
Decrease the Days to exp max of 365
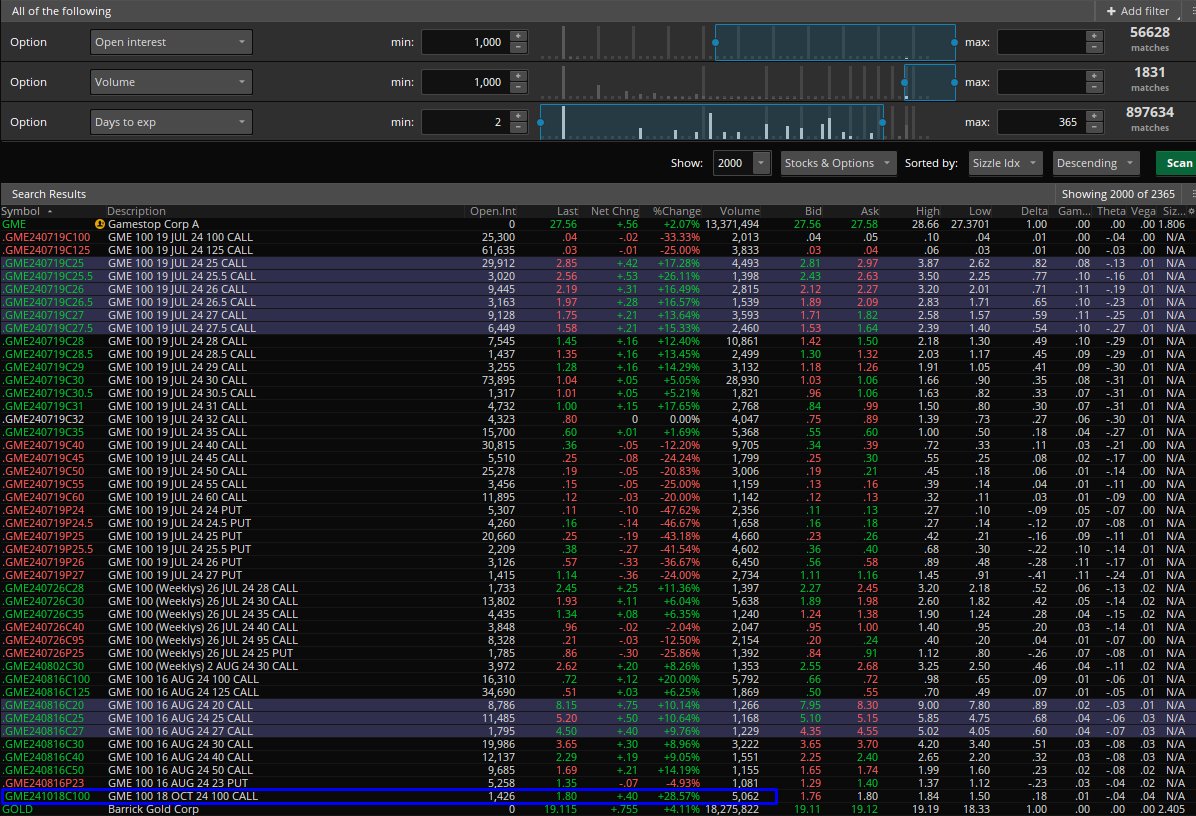pyautogui.click(x=1095, y=127)
